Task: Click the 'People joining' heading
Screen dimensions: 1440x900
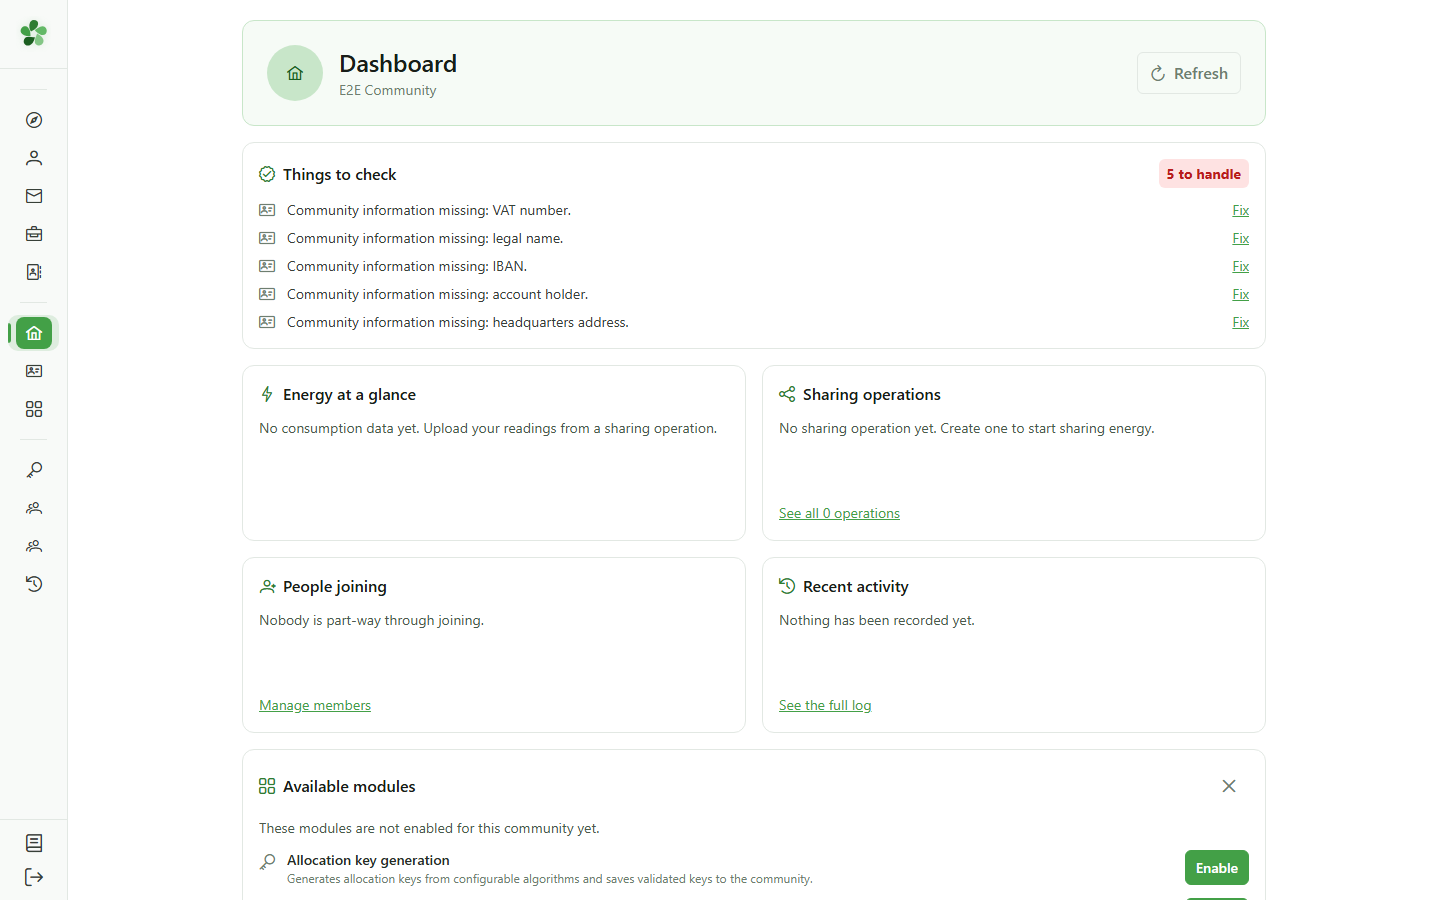Action: pyautogui.click(x=335, y=587)
